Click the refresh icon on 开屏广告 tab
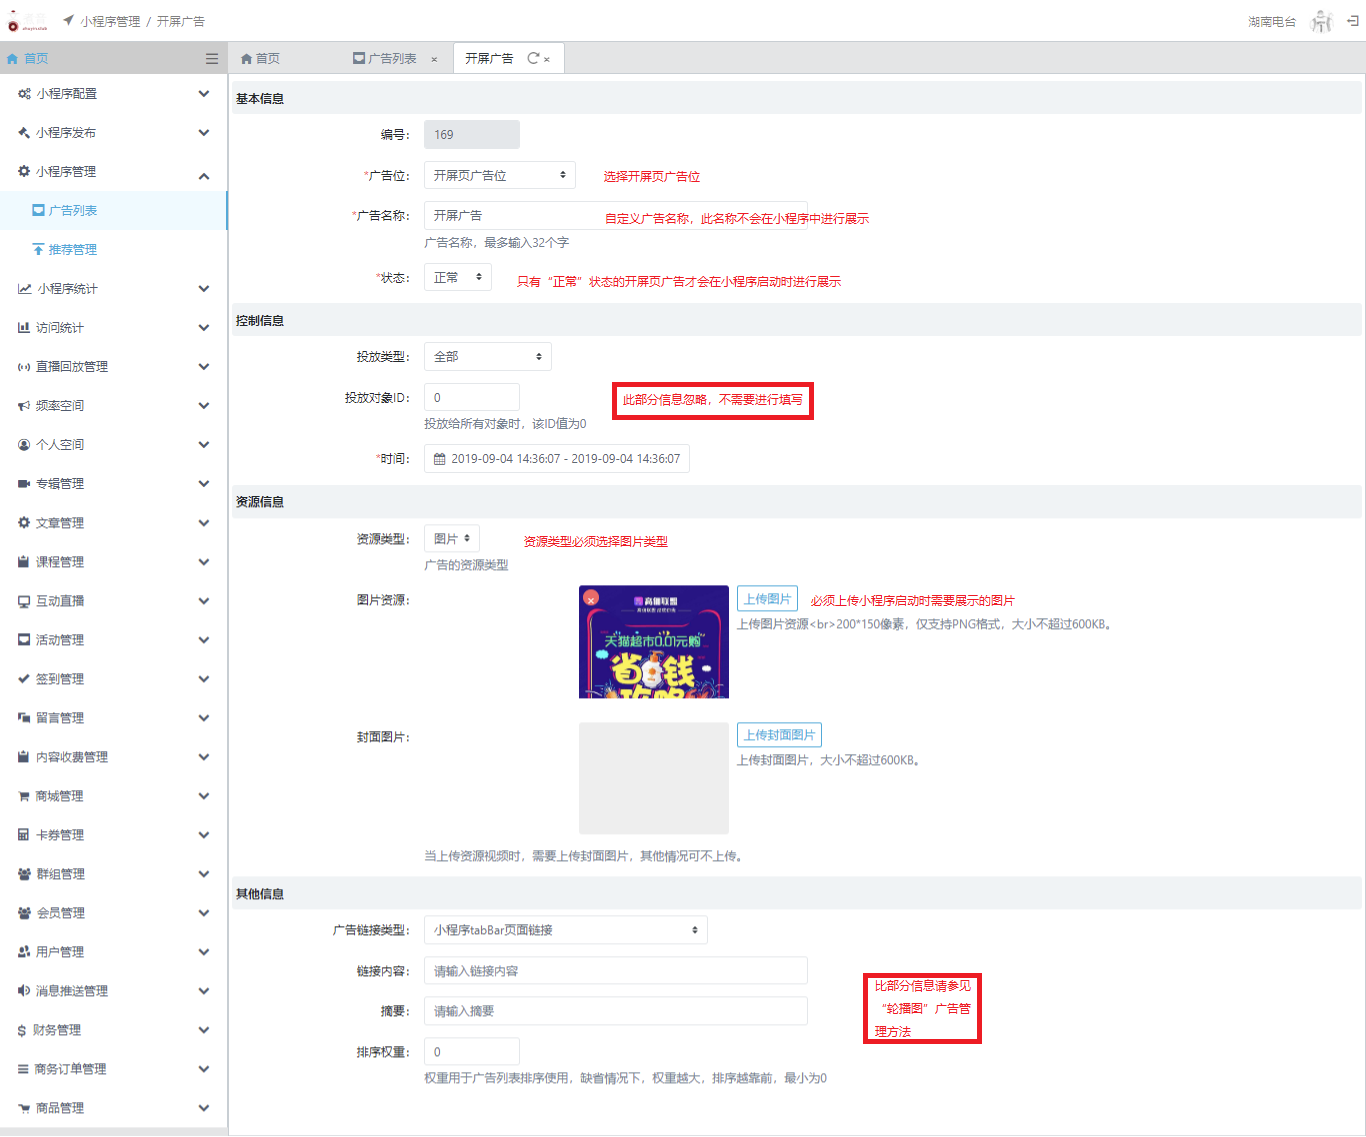Image resolution: width=1366 pixels, height=1137 pixels. coord(533,59)
